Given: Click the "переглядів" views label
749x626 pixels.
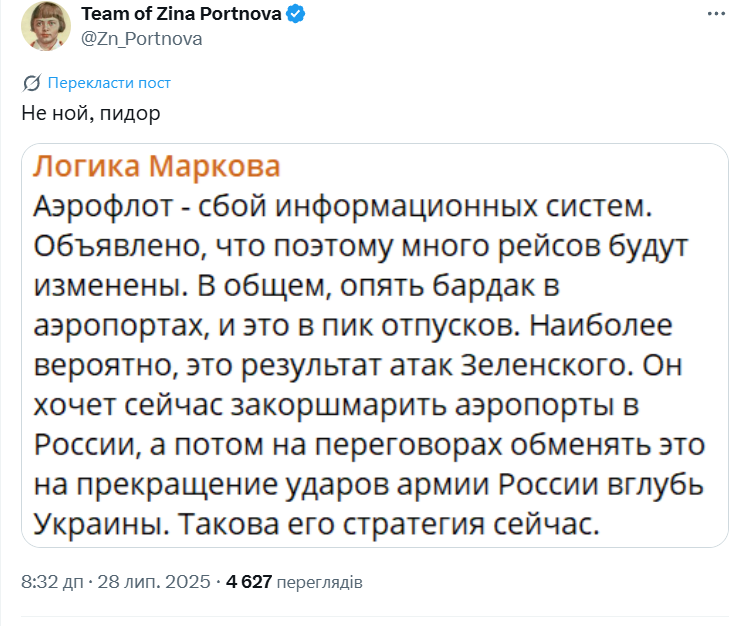Looking at the screenshot, I should [x=320, y=581].
